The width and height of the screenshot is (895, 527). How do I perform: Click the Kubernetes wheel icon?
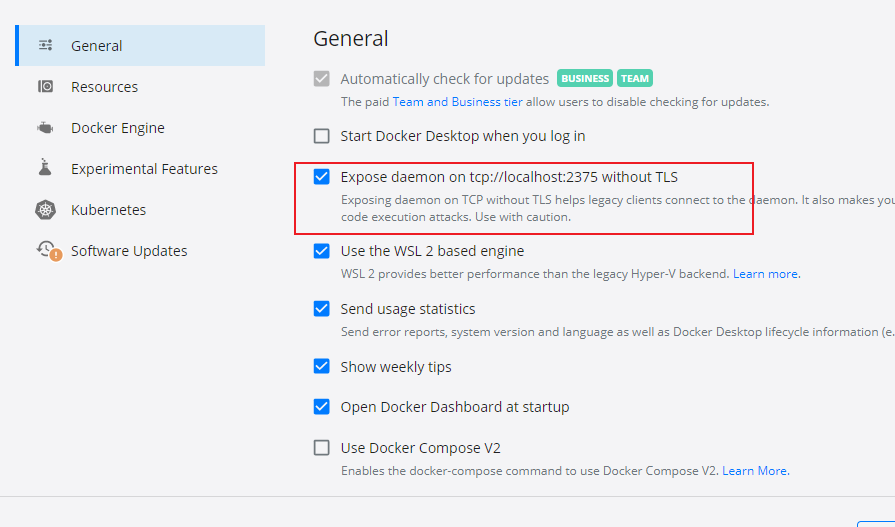point(46,210)
